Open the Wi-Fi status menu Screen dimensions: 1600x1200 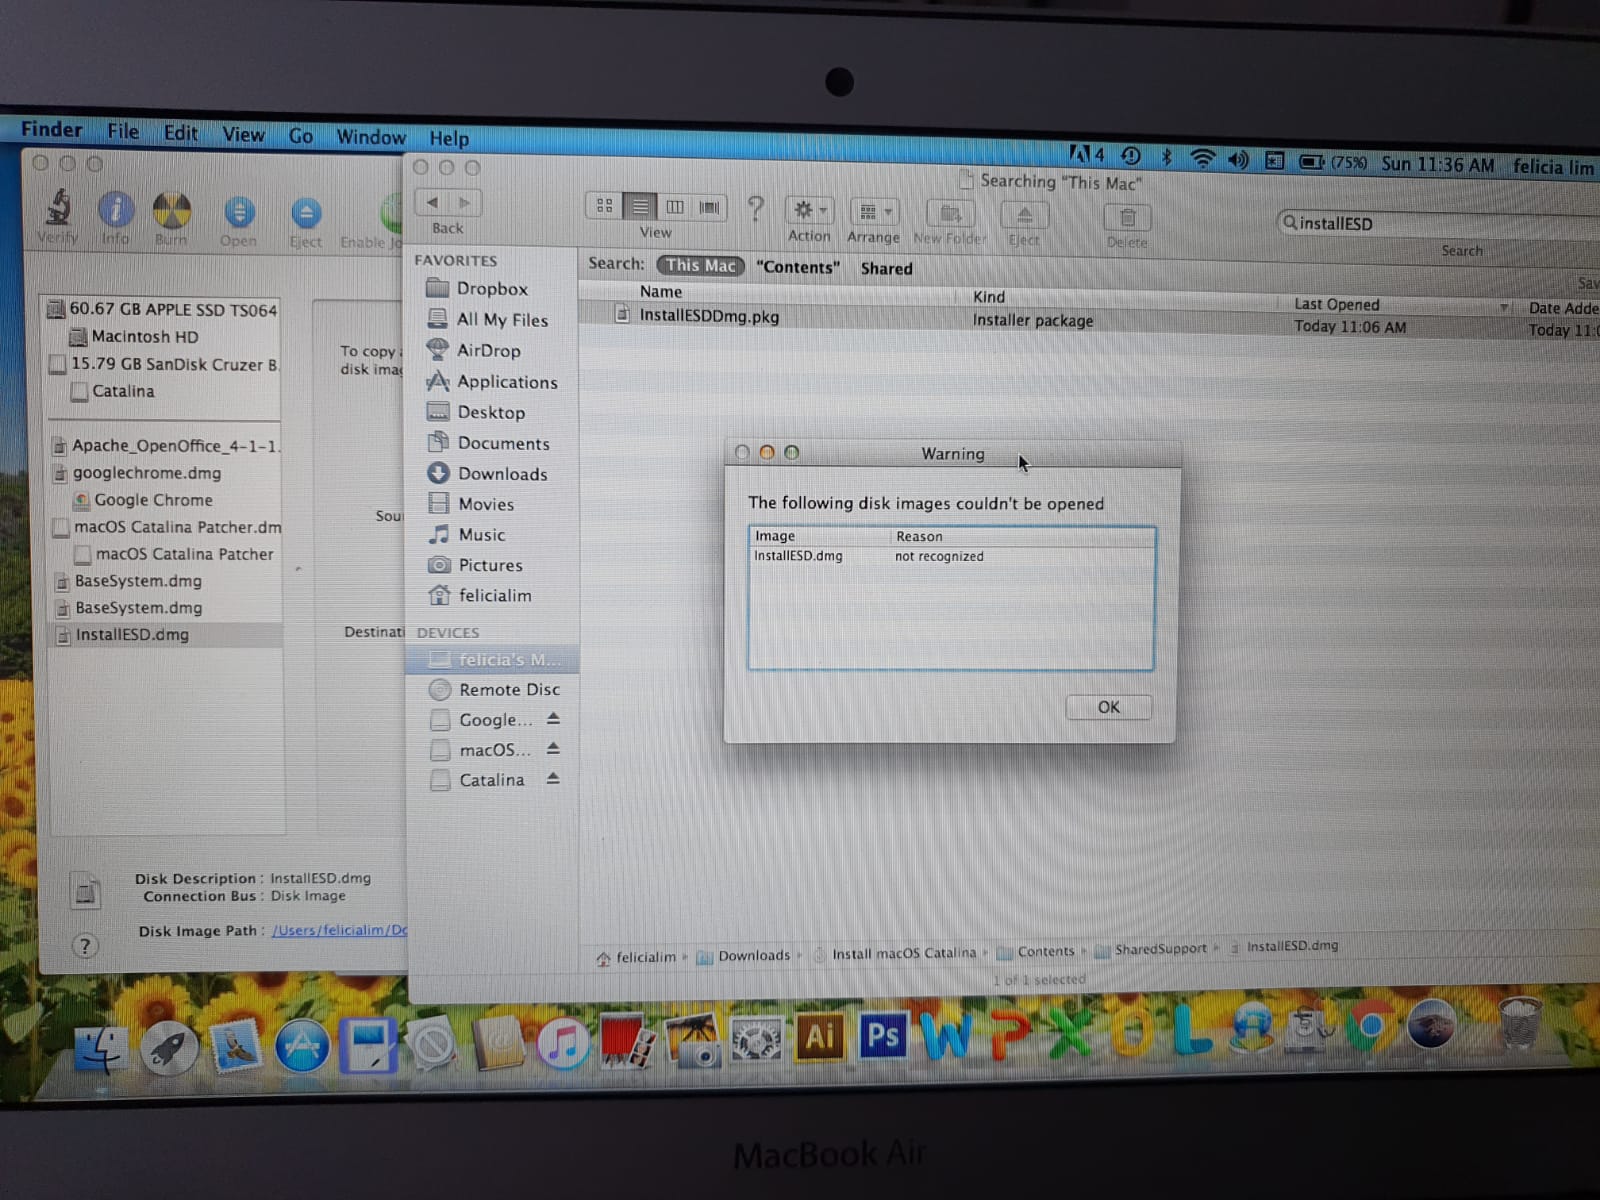[1202, 158]
